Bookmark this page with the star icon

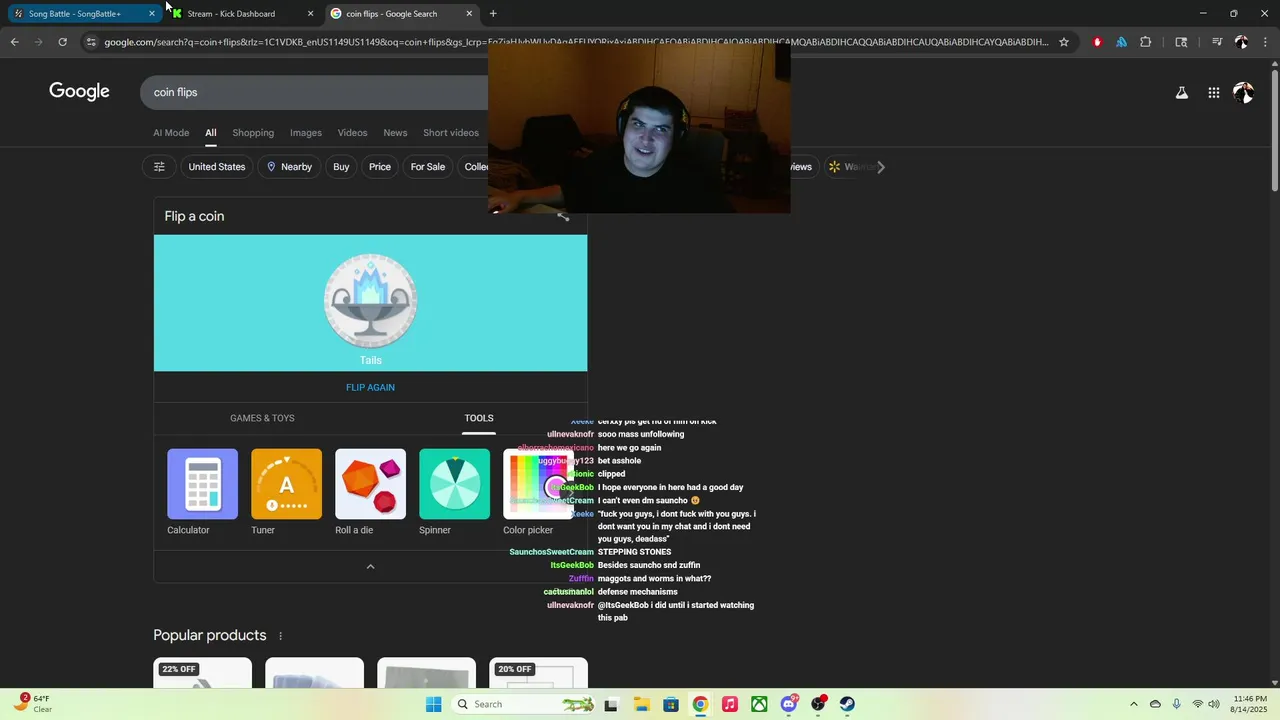[x=1064, y=42]
